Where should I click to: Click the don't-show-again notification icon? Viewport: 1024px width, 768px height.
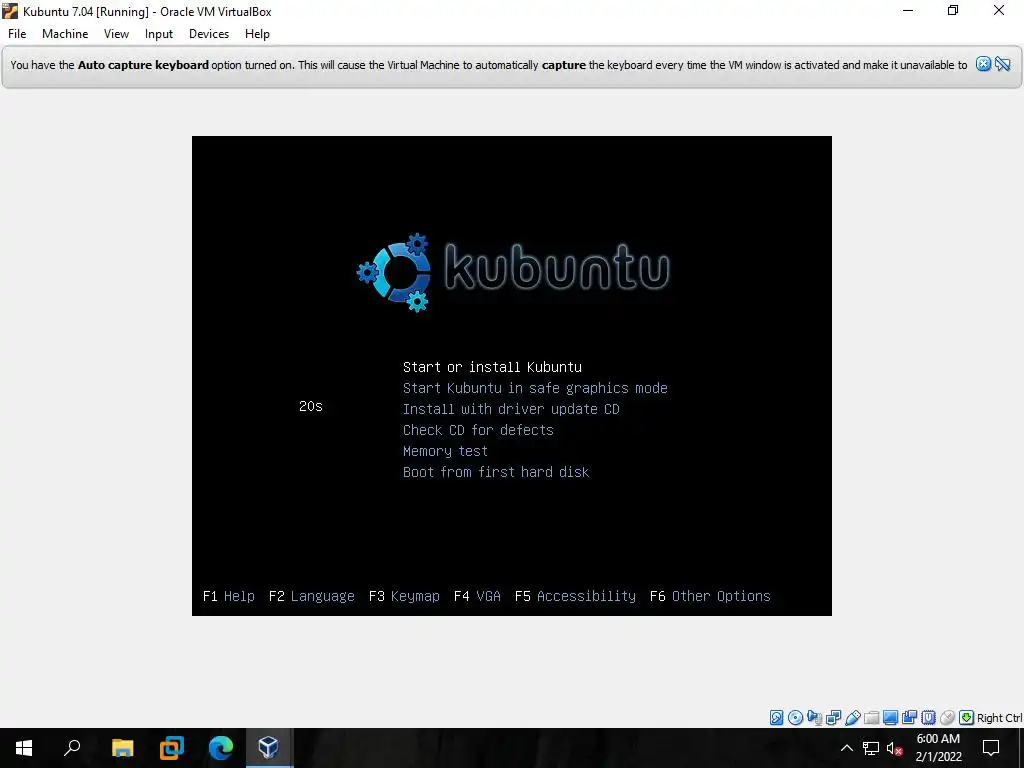pyautogui.click(x=1003, y=64)
